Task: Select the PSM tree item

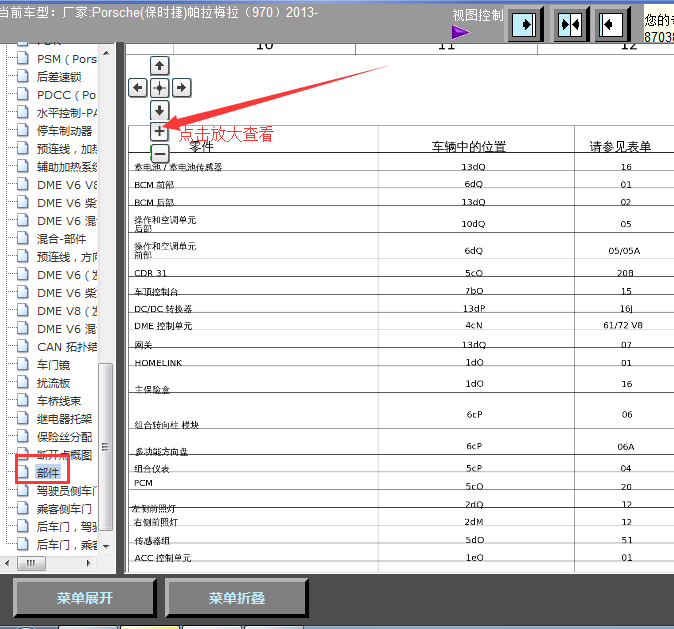Action: click(67, 59)
